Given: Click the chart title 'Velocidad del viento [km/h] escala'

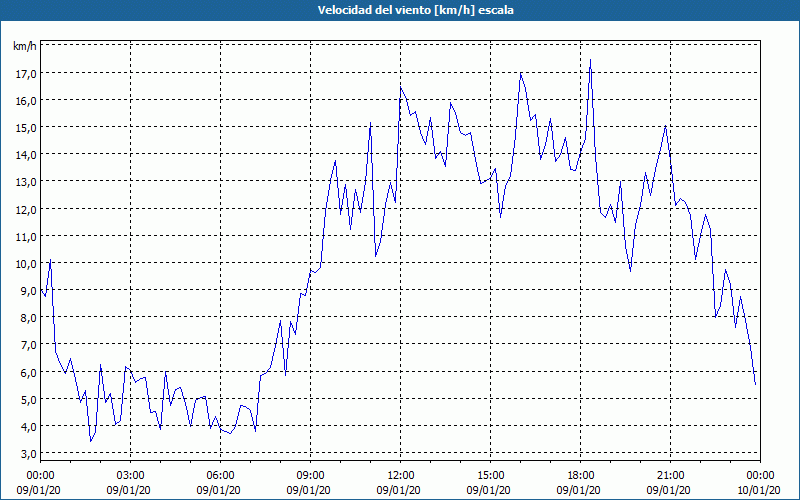Looking at the screenshot, I should (x=415, y=10).
